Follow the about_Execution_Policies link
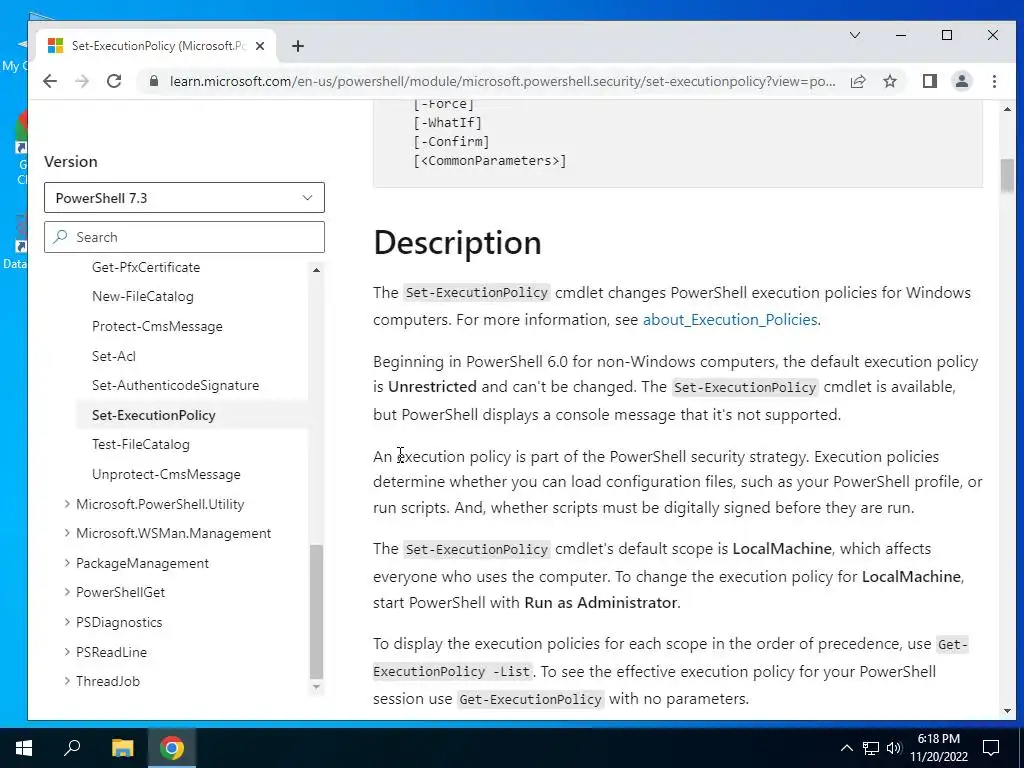 click(730, 319)
